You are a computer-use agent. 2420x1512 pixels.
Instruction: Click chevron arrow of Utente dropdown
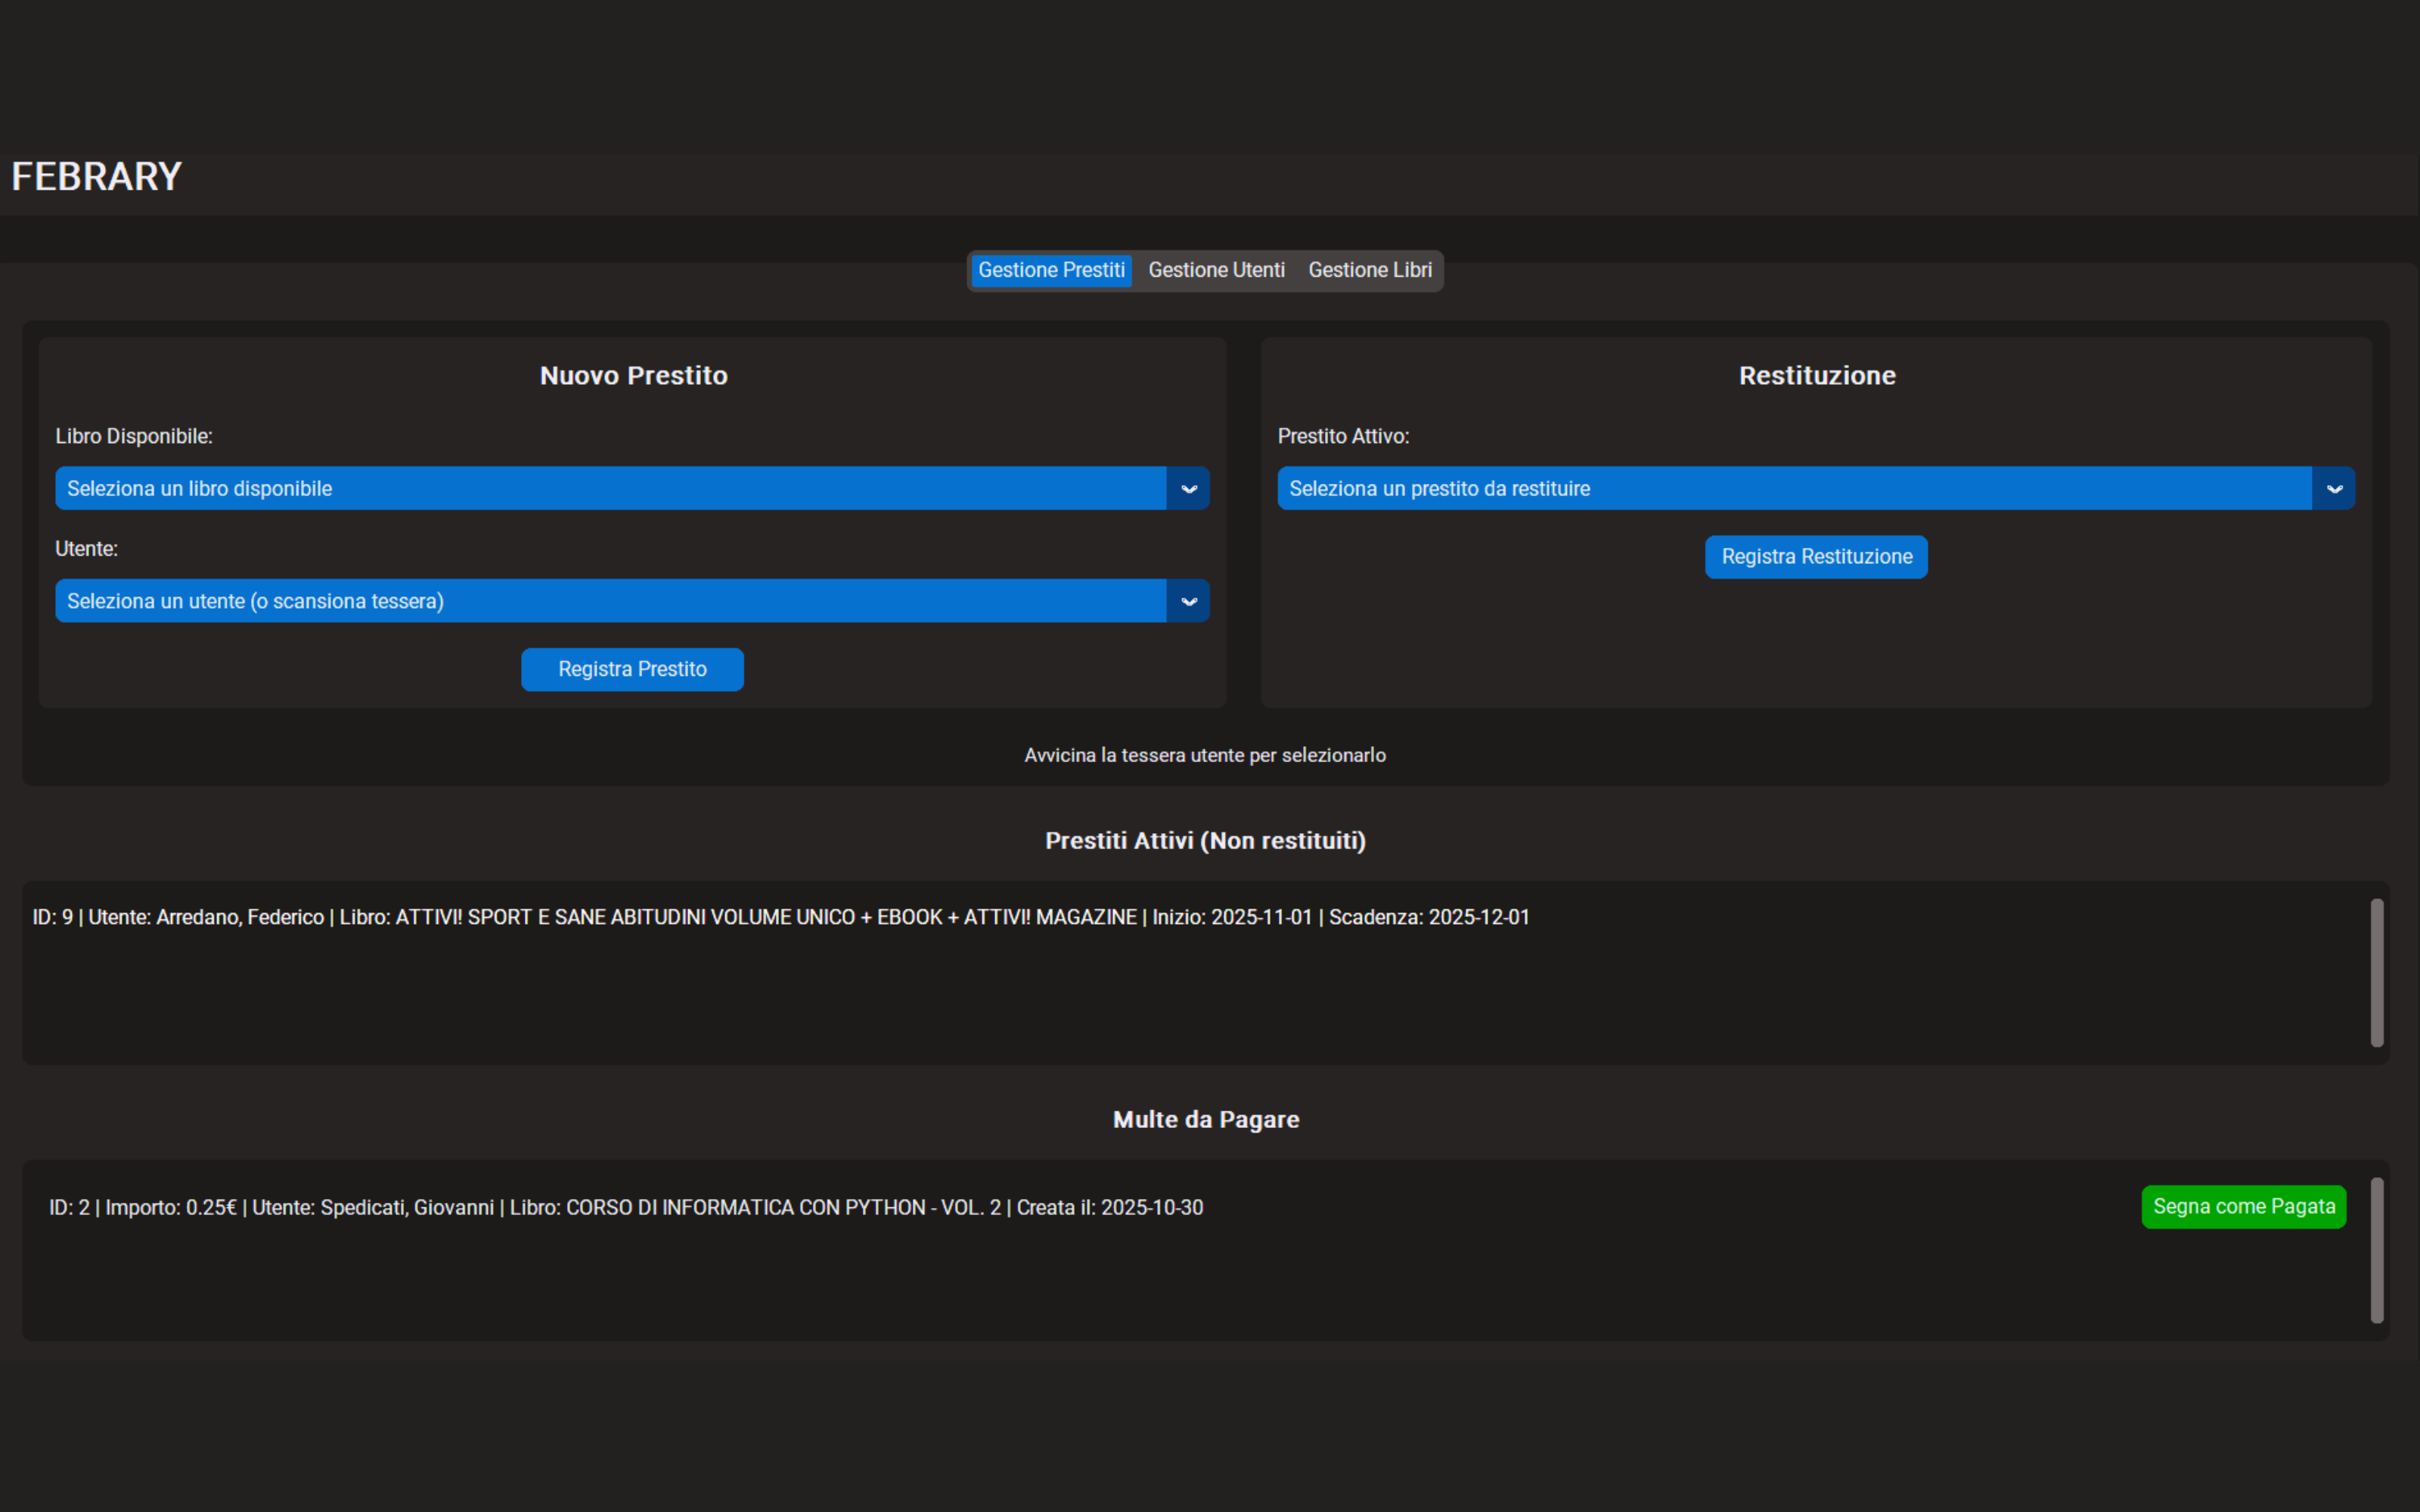(x=1188, y=601)
